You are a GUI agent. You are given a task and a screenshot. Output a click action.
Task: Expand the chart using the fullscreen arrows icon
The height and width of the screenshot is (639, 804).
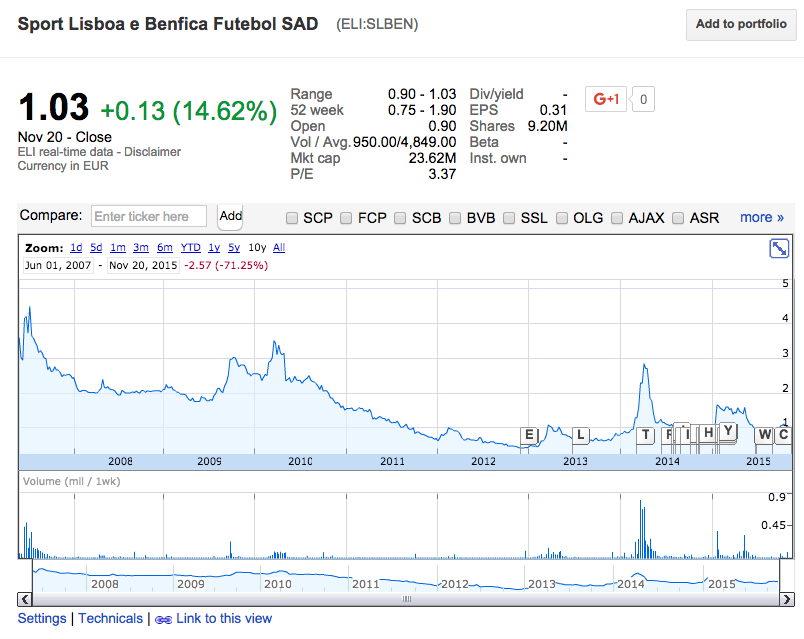coord(779,249)
